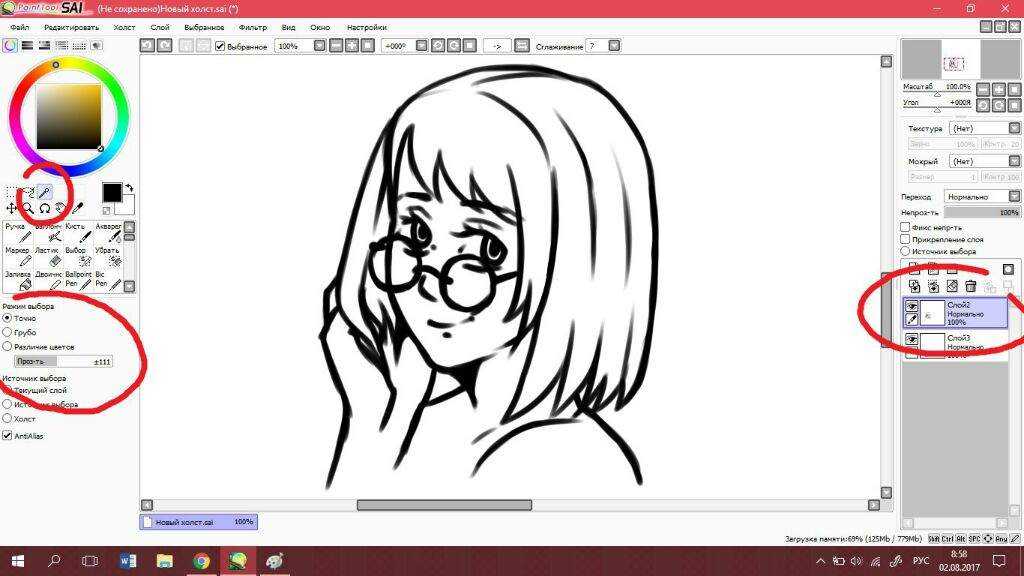Click the delete layer trash icon
Screen dimensions: 1024x576
pyautogui.click(x=969, y=286)
